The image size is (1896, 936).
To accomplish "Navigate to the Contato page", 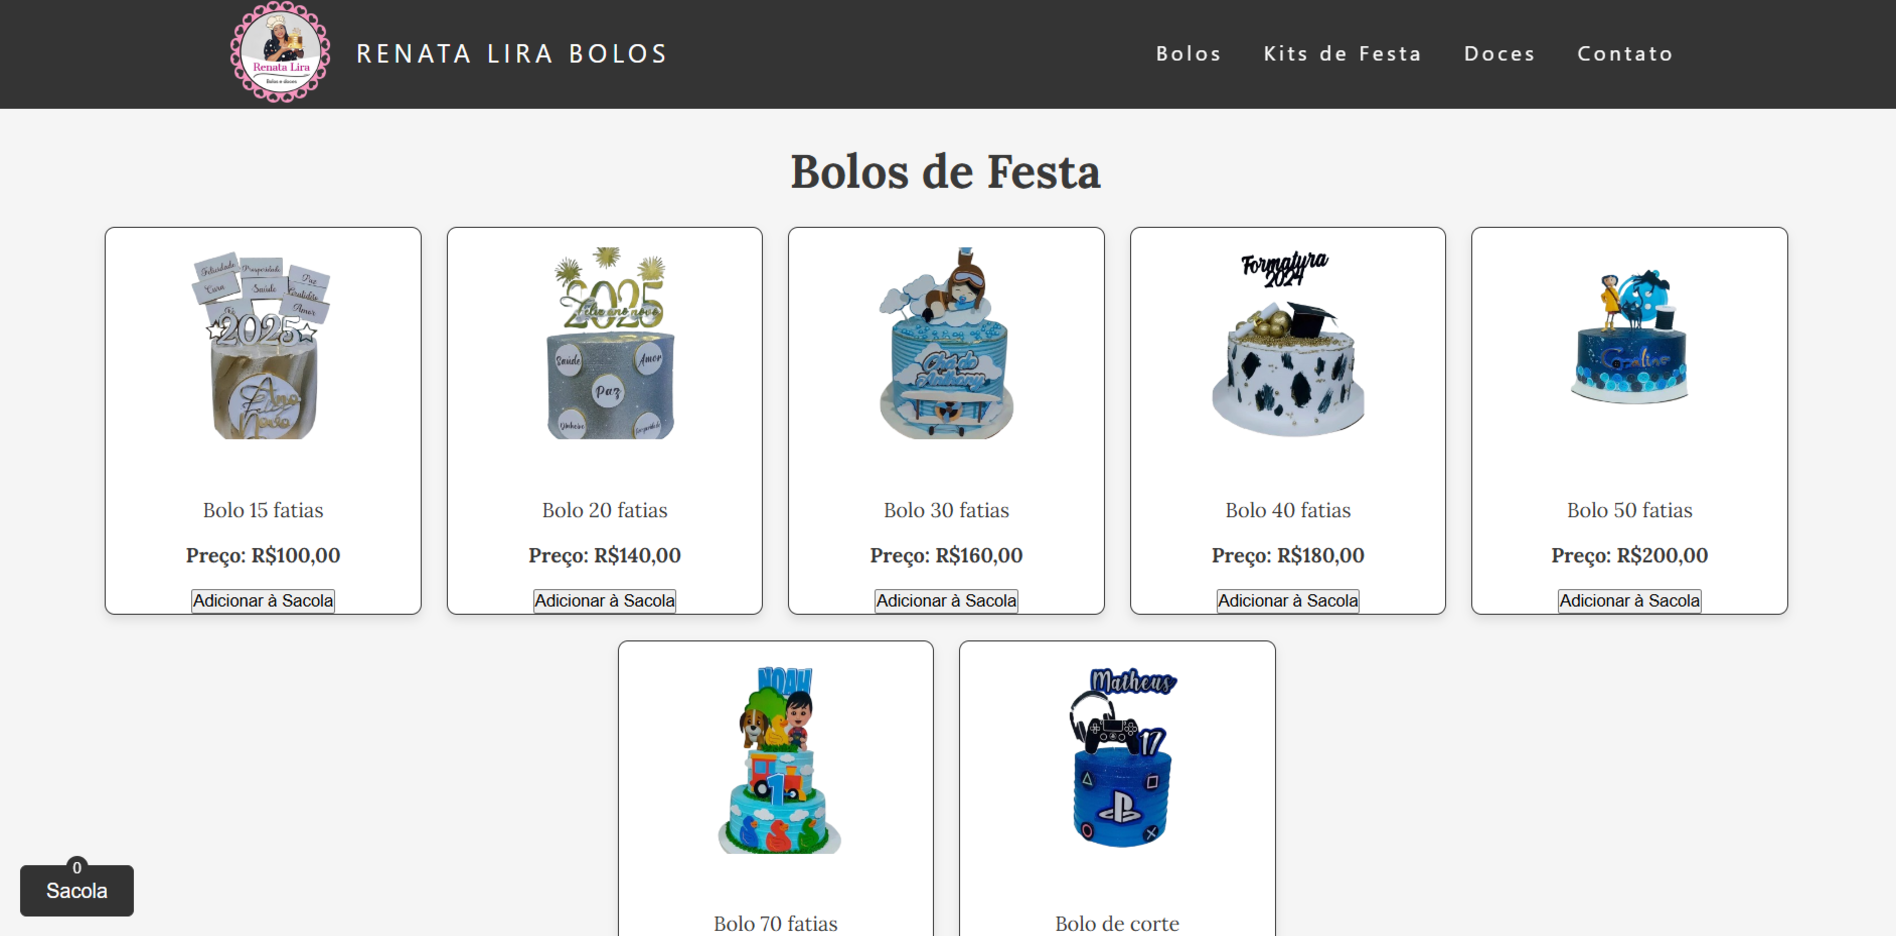I will (x=1625, y=54).
